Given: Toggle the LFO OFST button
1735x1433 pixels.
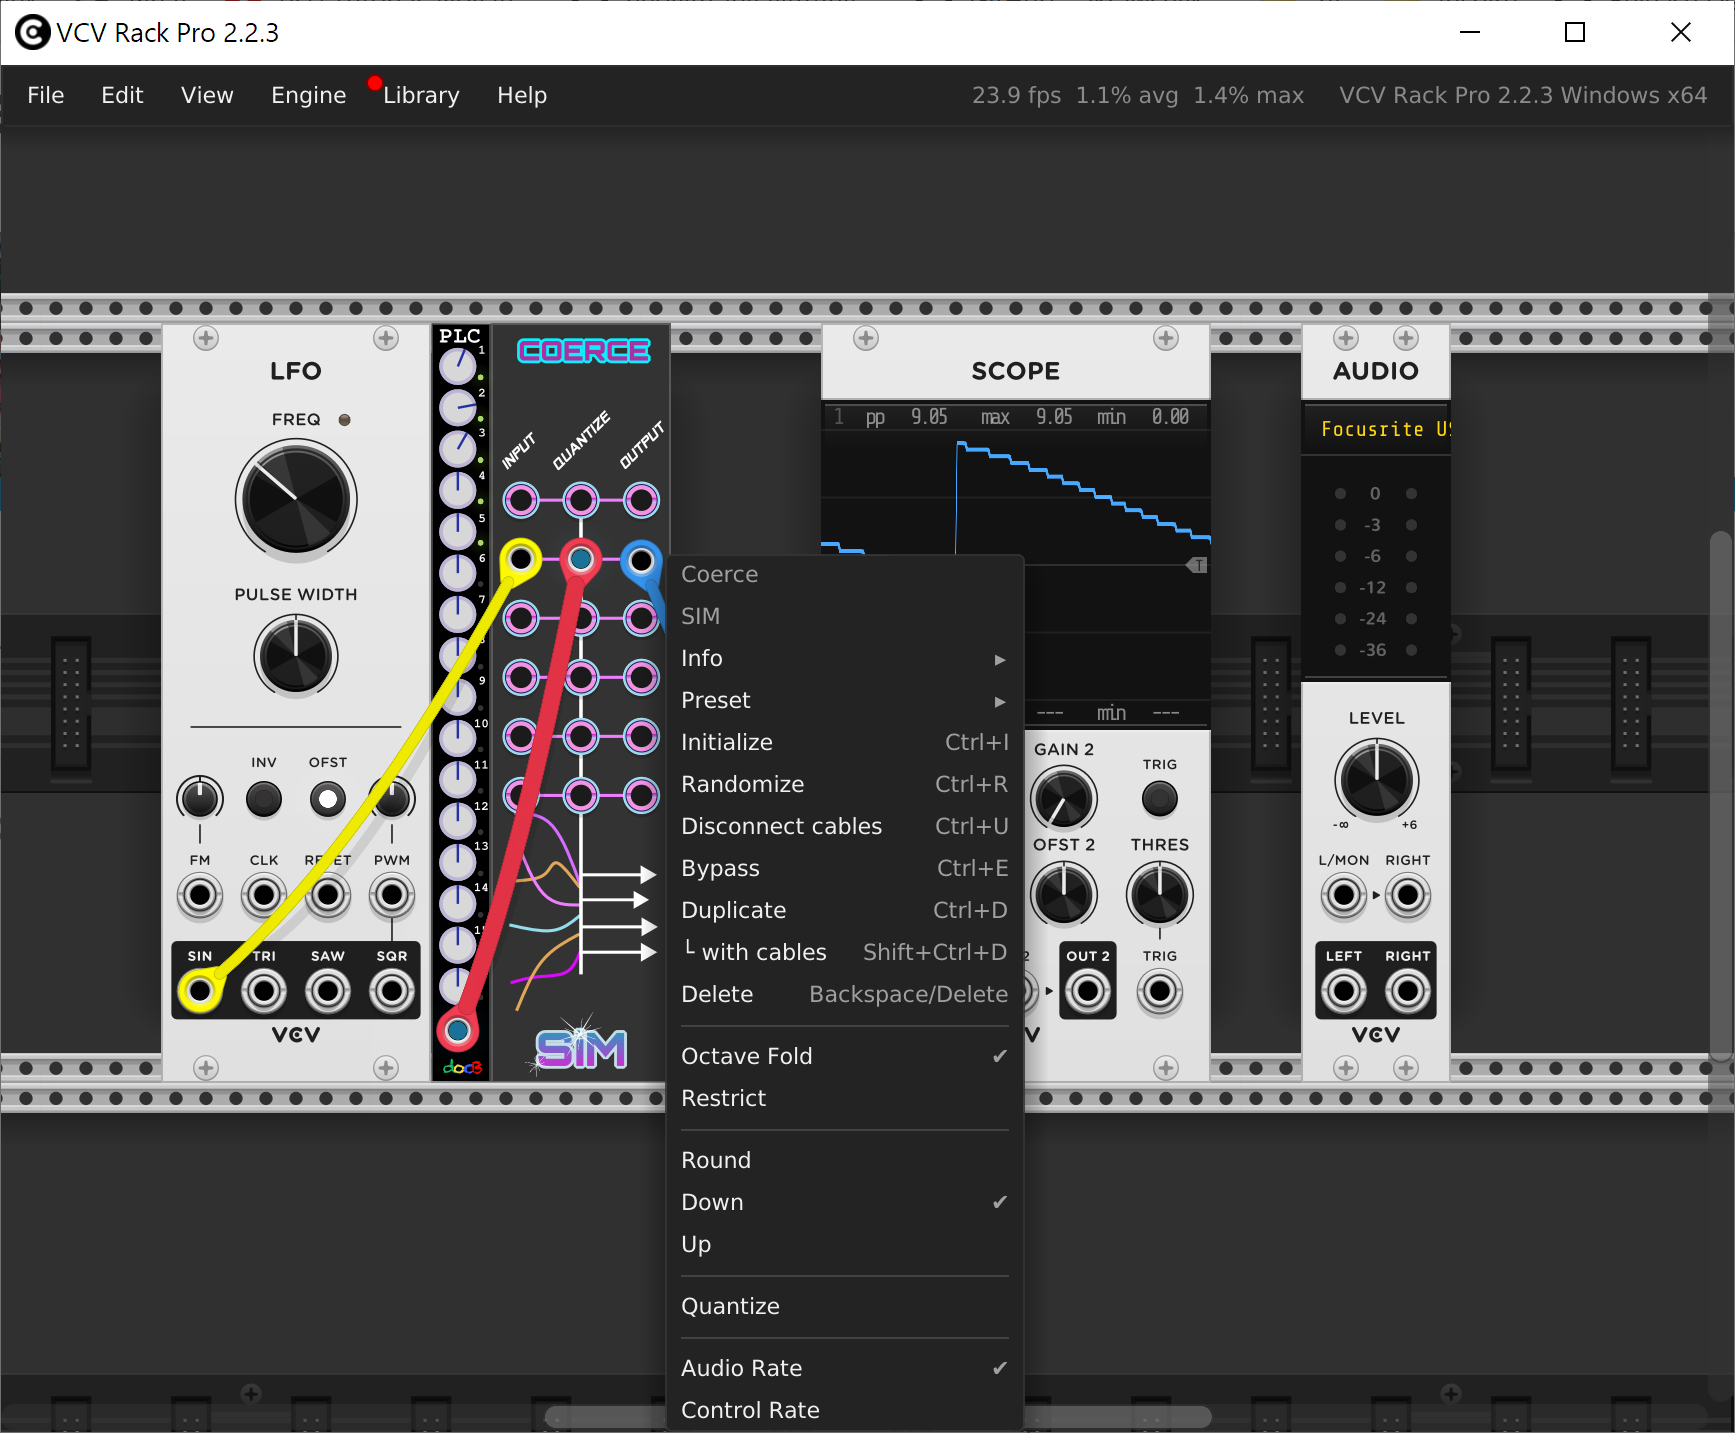Looking at the screenshot, I should click(327, 799).
